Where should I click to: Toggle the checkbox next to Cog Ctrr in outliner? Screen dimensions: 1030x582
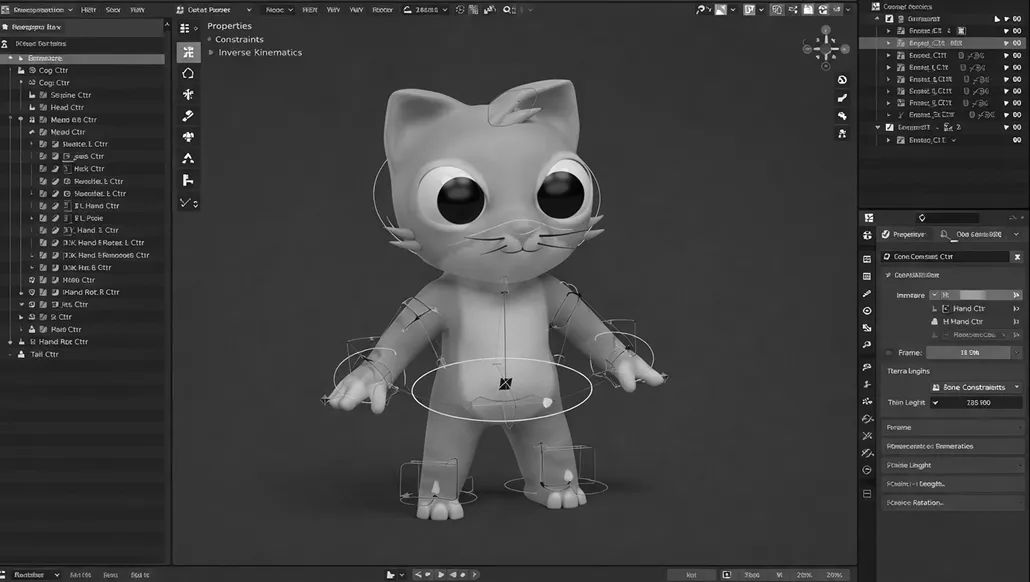pyautogui.click(x=32, y=71)
